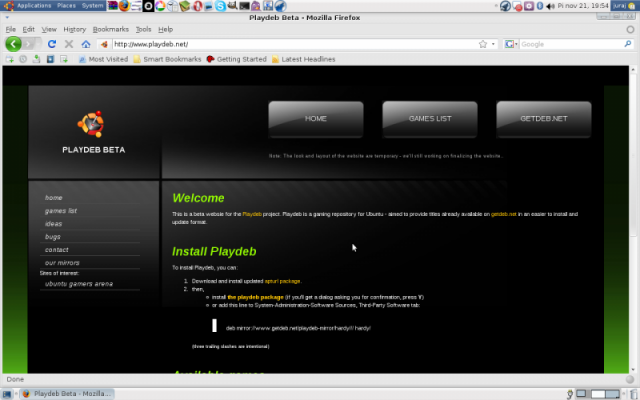The height and width of the screenshot is (400, 640).
Task: Open the System panel menu
Action: click(x=93, y=6)
